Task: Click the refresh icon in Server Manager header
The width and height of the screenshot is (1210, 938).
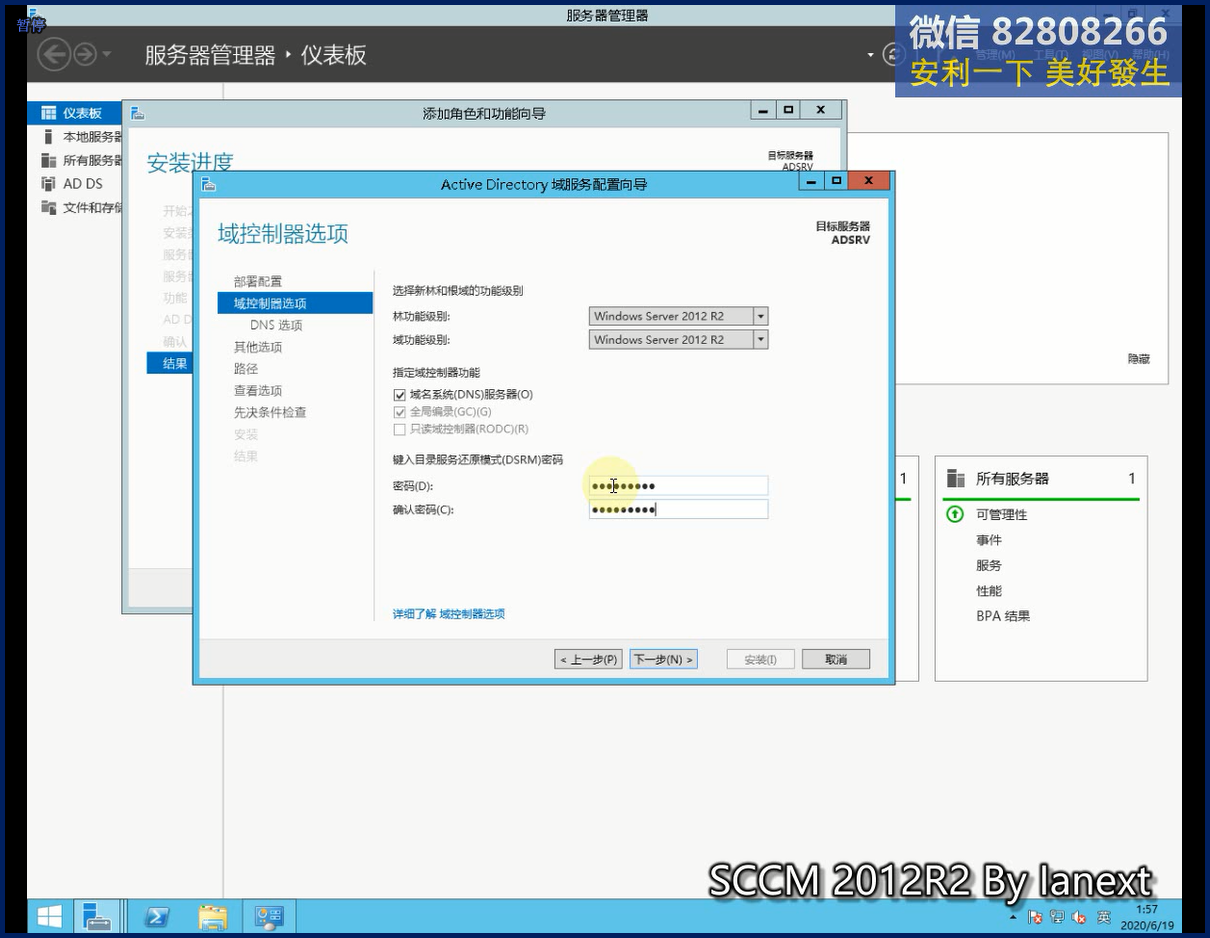Action: pos(893,55)
